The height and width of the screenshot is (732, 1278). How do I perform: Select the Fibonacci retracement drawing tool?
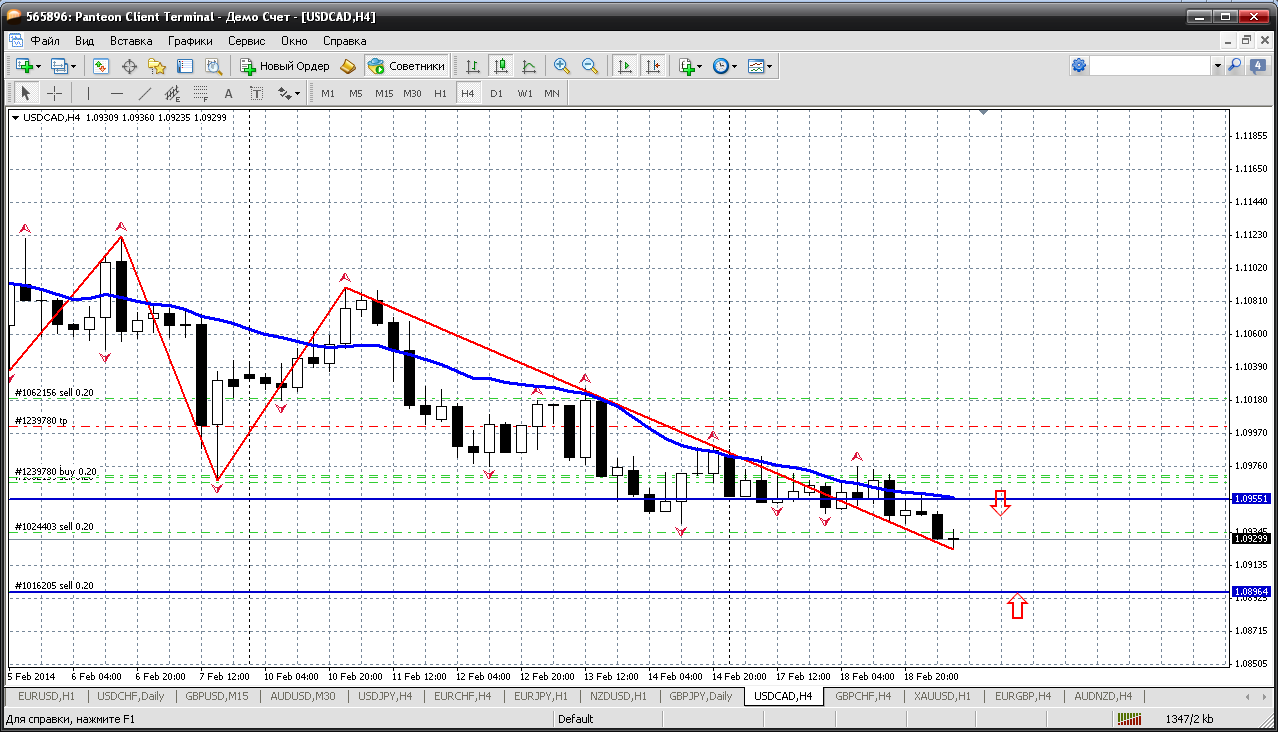pyautogui.click(x=200, y=93)
